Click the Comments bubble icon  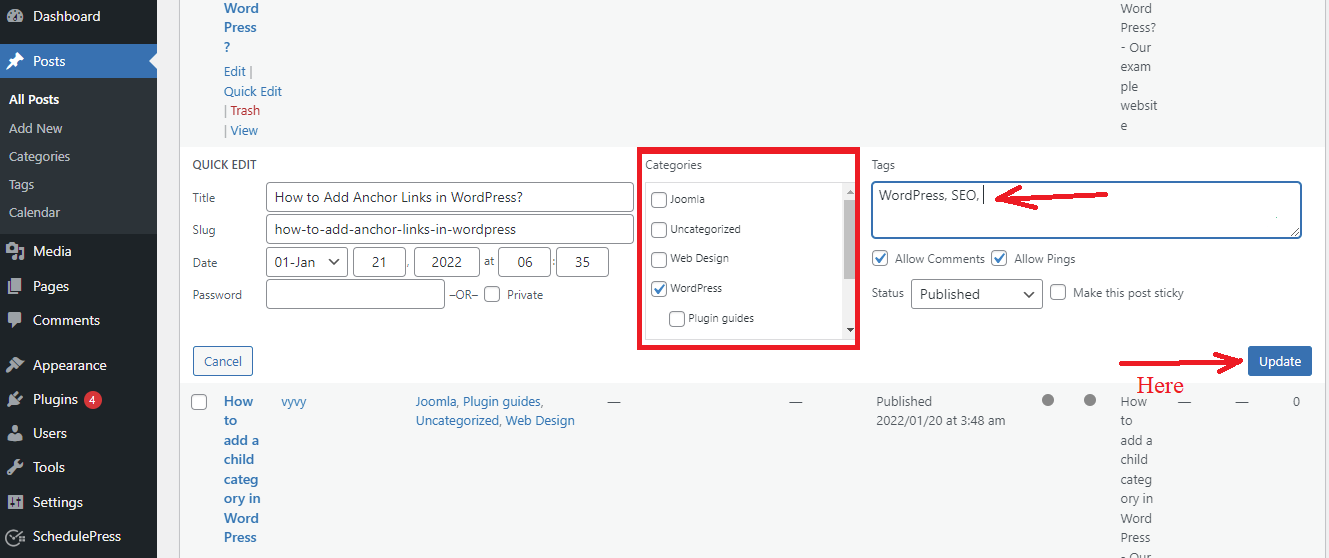15,320
